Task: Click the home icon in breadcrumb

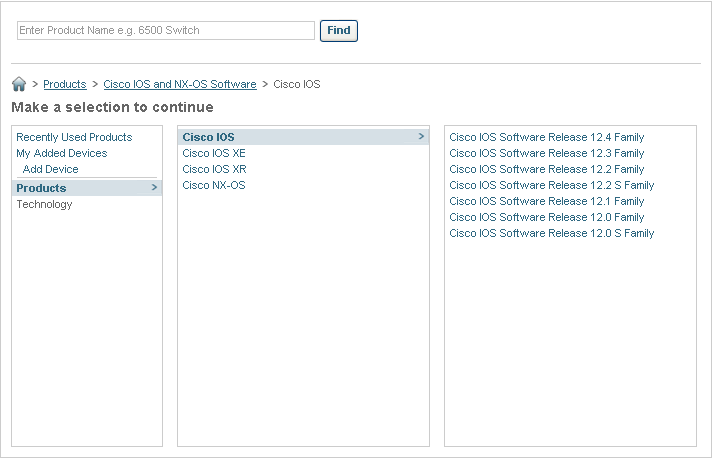Action: 19,84
